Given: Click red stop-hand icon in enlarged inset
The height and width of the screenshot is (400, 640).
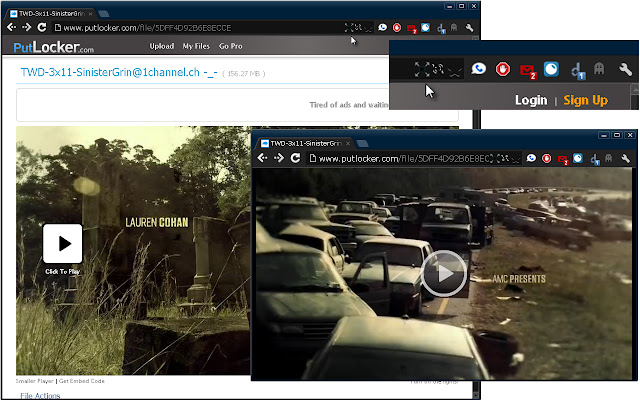Looking at the screenshot, I should [503, 69].
